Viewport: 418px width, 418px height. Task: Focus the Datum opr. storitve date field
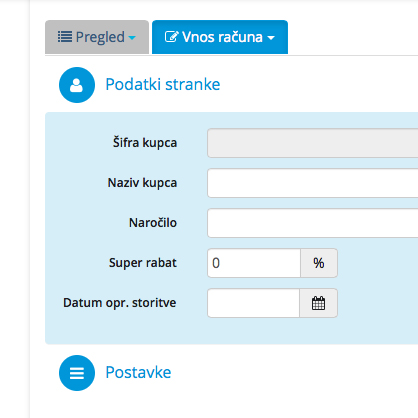(254, 303)
